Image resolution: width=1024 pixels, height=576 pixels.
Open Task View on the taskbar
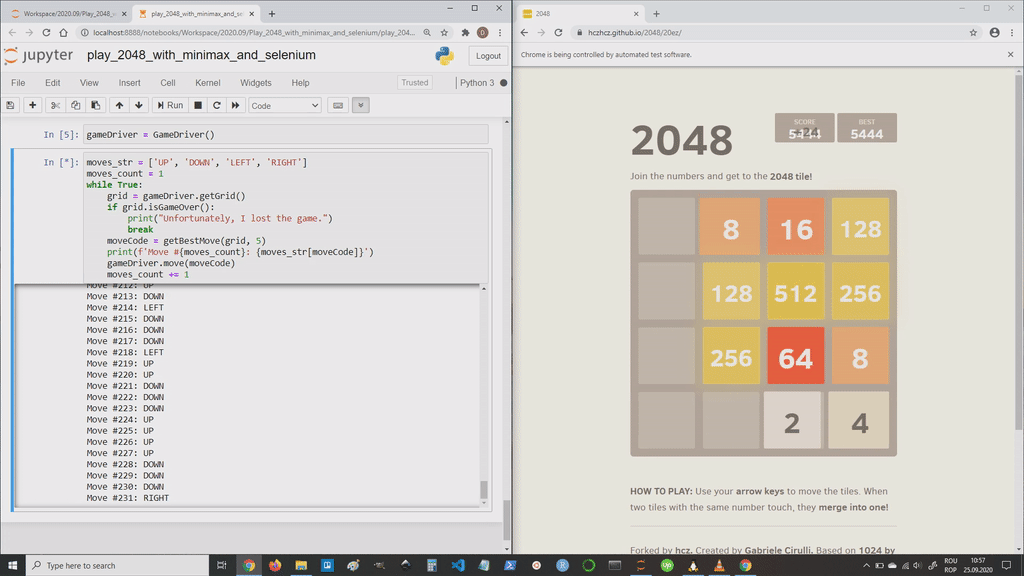(x=222, y=566)
